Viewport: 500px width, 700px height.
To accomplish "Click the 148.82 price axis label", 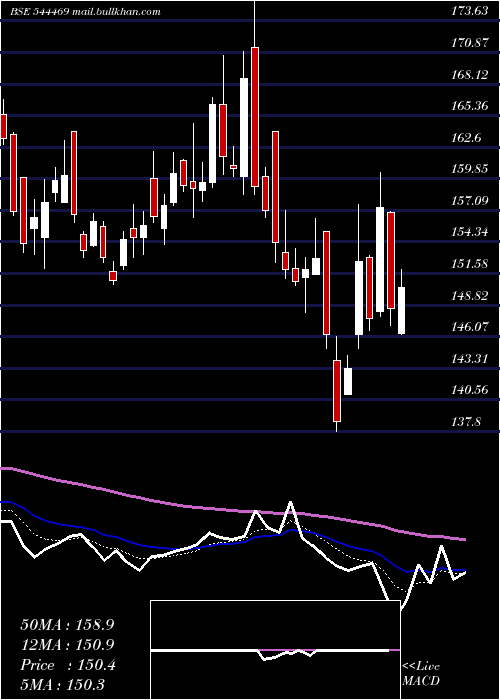I will 470,296.
